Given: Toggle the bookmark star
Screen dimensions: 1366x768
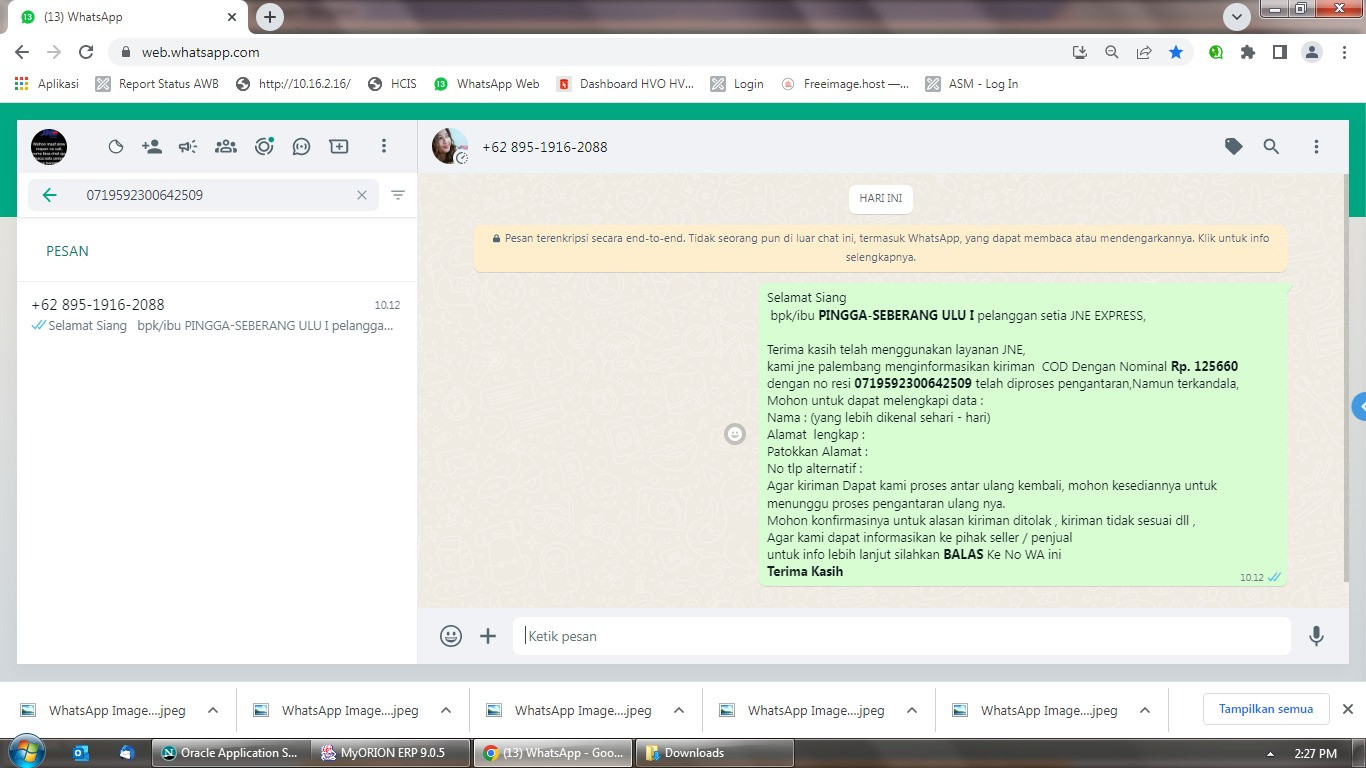Looking at the screenshot, I should tap(1176, 52).
